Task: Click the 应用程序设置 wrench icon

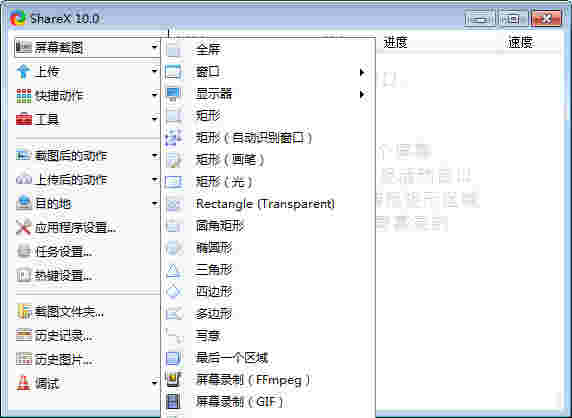Action: click(x=24, y=228)
